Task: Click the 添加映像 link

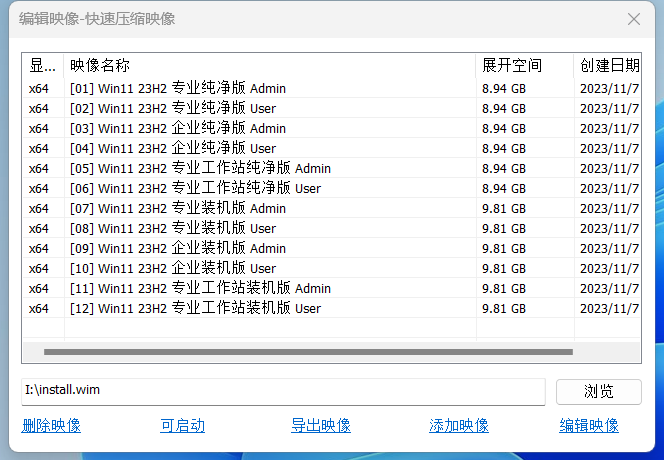Action: click(x=459, y=426)
